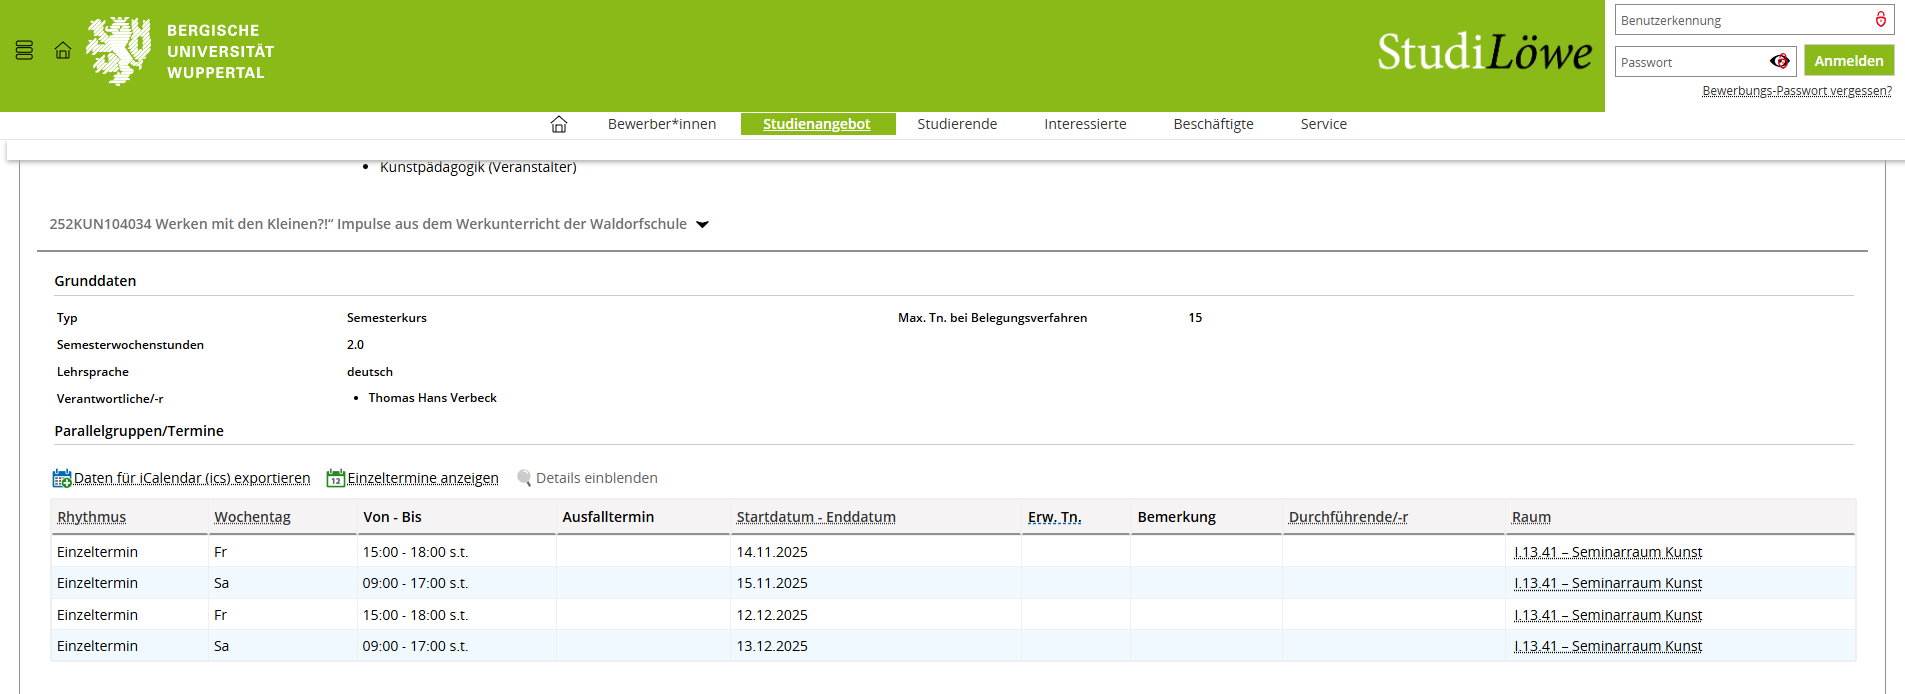Click the home icon in green header

click(x=63, y=50)
